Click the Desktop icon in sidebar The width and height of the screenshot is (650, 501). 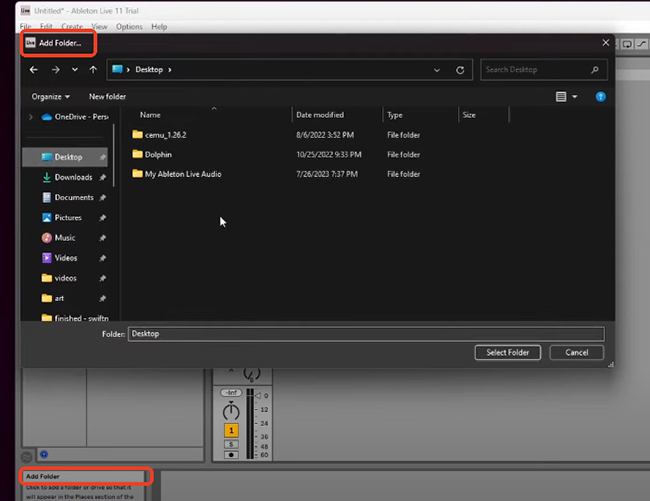[x=47, y=157]
